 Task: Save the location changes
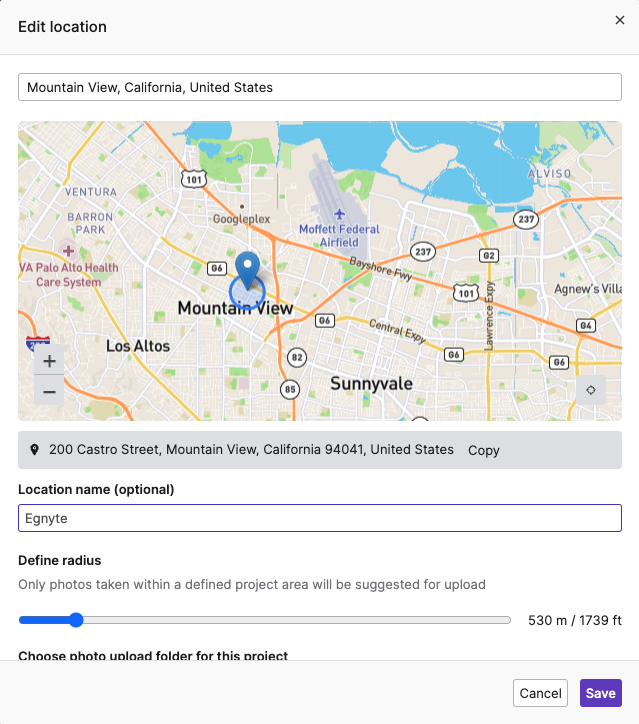[601, 693]
